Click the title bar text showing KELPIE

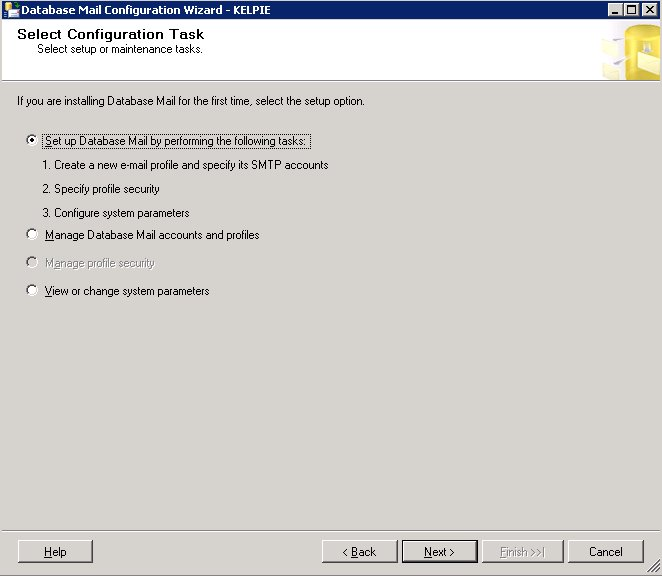coord(252,10)
